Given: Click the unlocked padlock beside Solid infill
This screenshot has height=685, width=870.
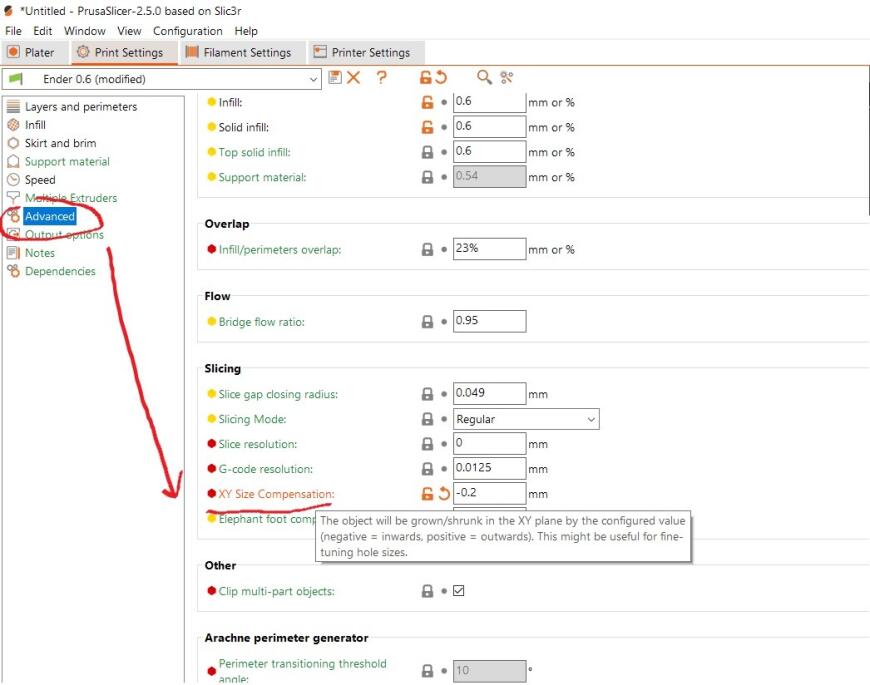Looking at the screenshot, I should pos(427,127).
